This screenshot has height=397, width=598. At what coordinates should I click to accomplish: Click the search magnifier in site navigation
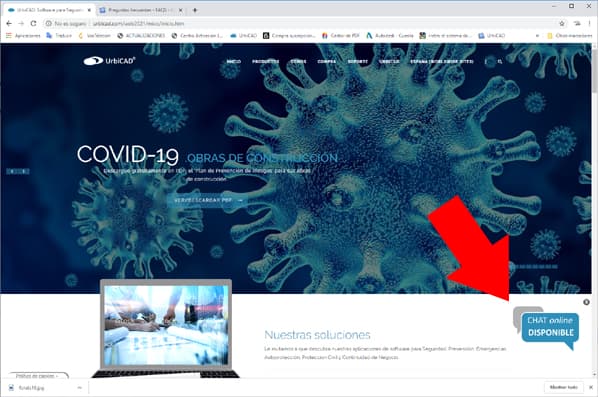pyautogui.click(x=500, y=61)
